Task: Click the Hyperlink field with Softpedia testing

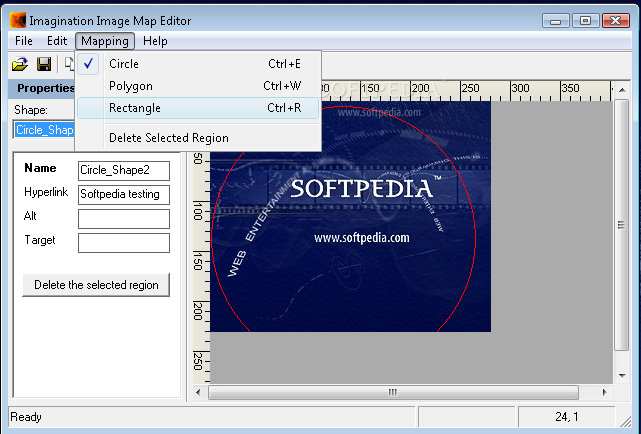Action: tap(124, 195)
